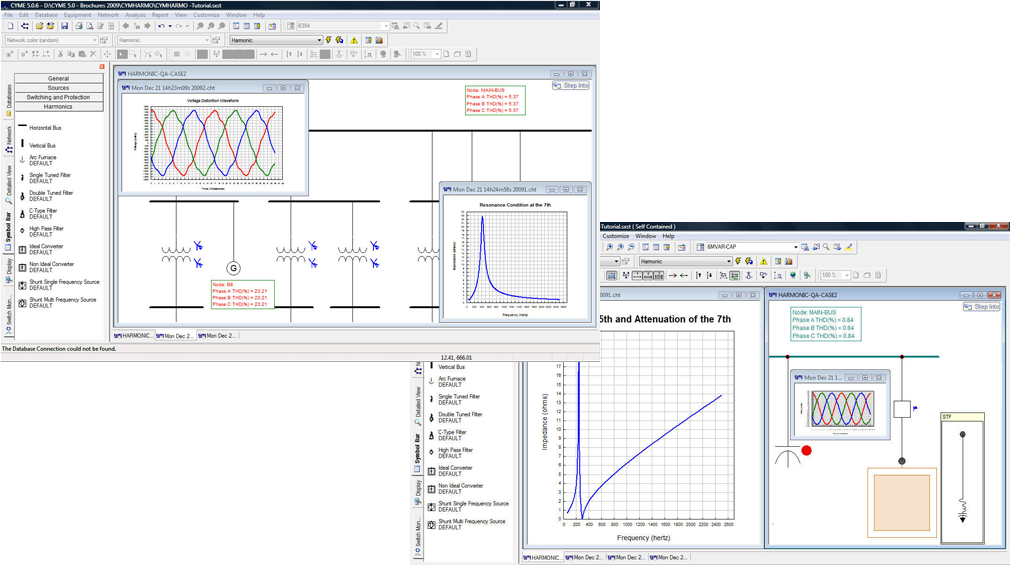Click Node MAIN-BUS THD 0.84 label
Screen dimensions: 1010x565
[x=825, y=324]
